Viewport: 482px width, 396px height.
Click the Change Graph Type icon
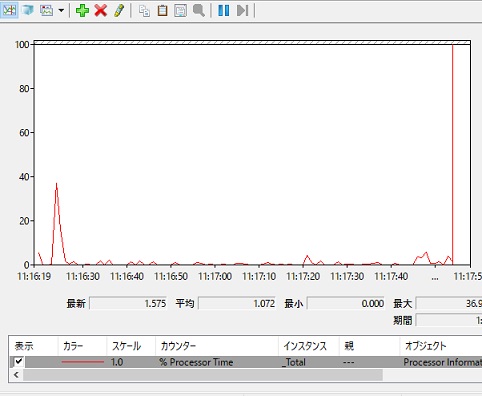pyautogui.click(x=47, y=10)
